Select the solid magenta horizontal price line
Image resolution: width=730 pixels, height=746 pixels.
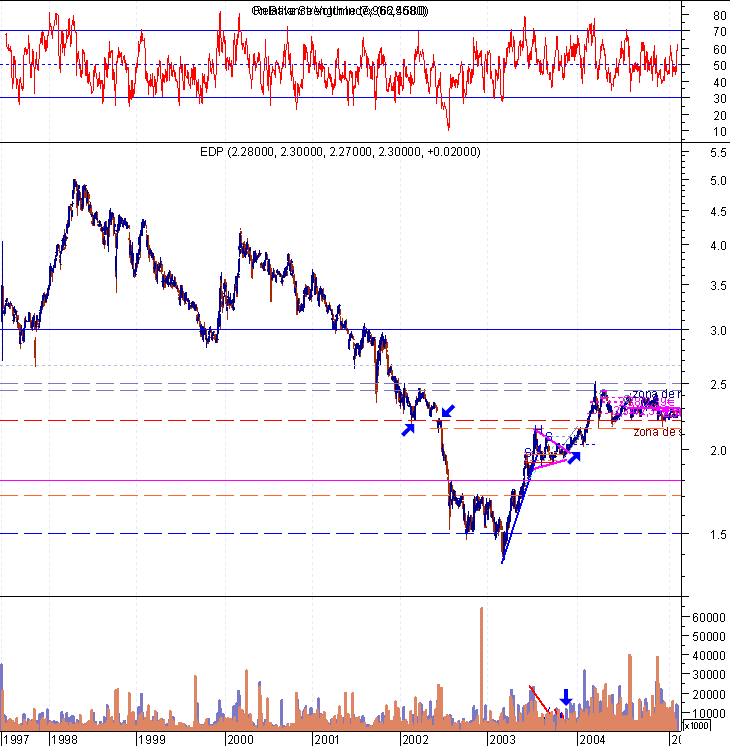tap(341, 481)
